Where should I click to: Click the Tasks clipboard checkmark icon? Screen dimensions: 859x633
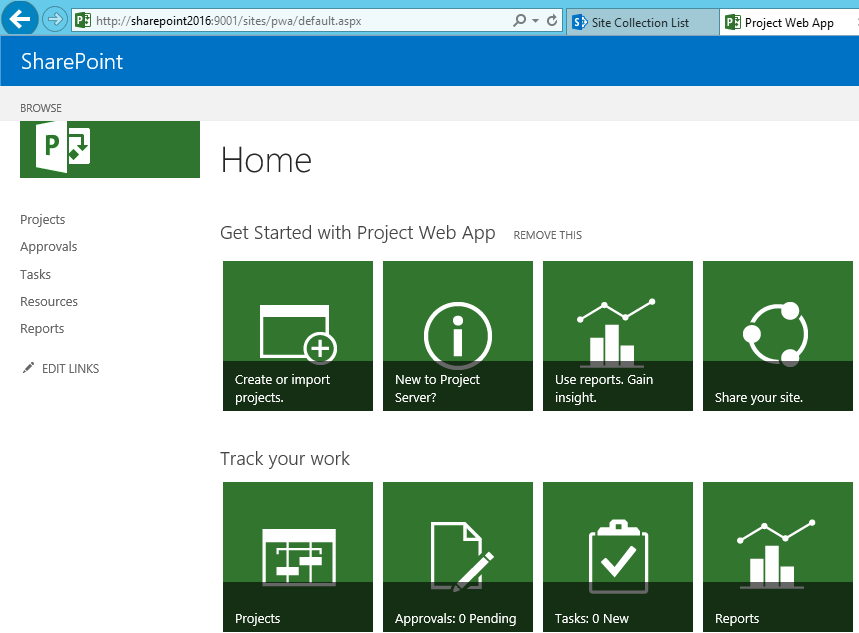click(619, 556)
